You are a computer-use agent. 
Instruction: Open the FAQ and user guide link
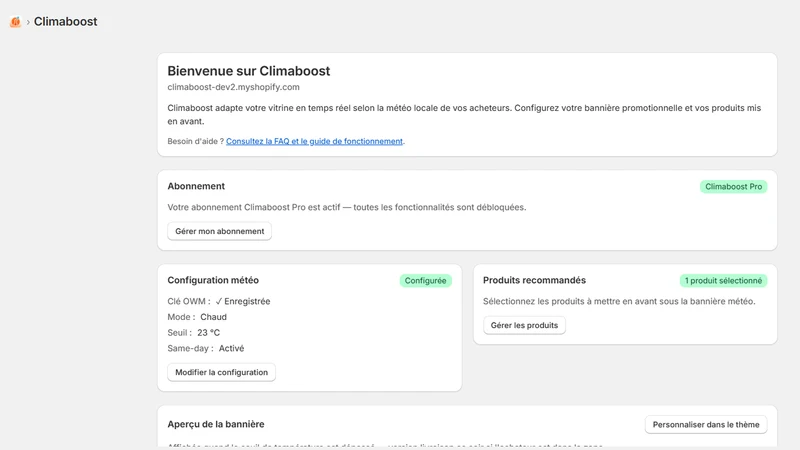(x=314, y=141)
